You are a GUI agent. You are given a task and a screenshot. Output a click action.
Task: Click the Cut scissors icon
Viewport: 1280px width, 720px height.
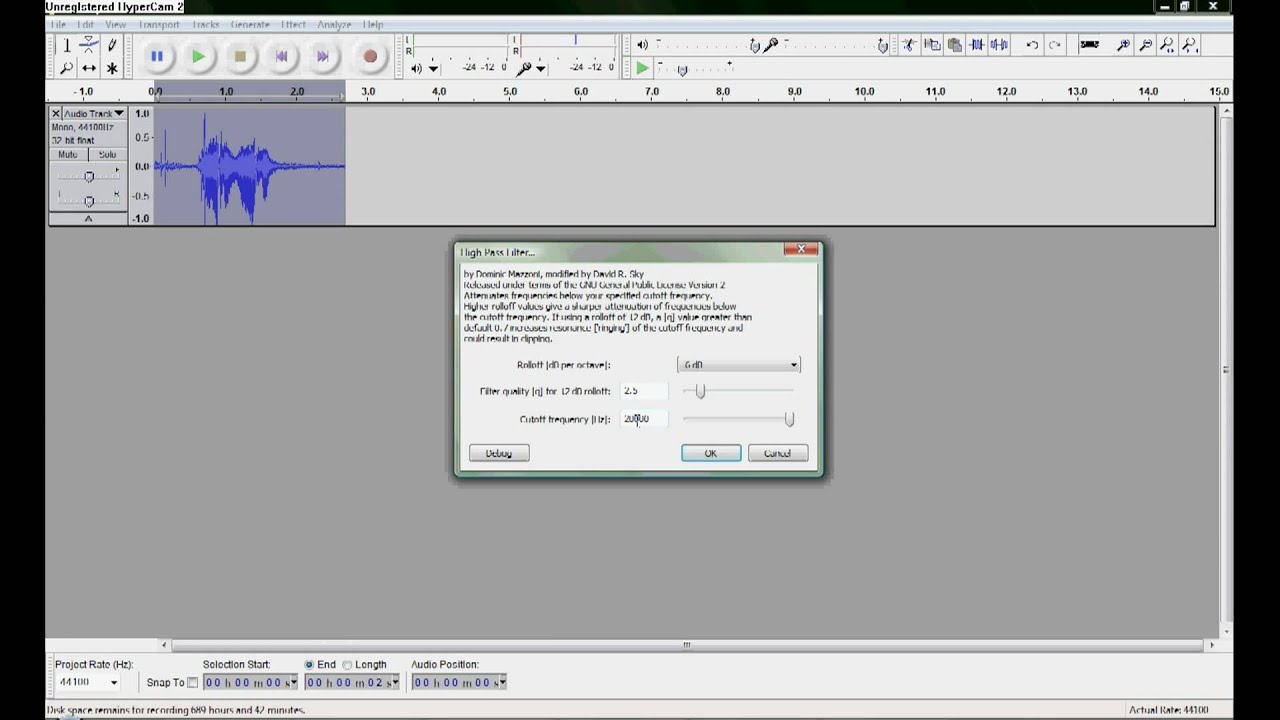pos(909,45)
